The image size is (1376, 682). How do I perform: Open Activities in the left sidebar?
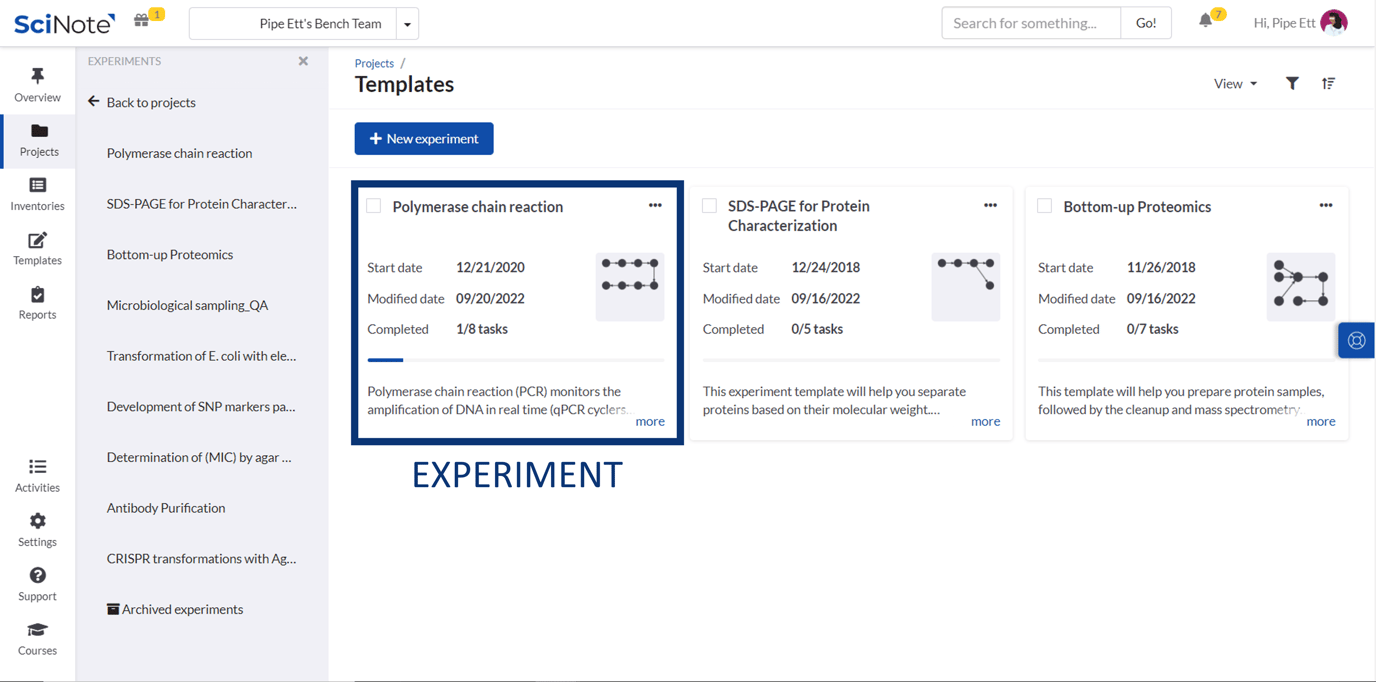click(38, 475)
